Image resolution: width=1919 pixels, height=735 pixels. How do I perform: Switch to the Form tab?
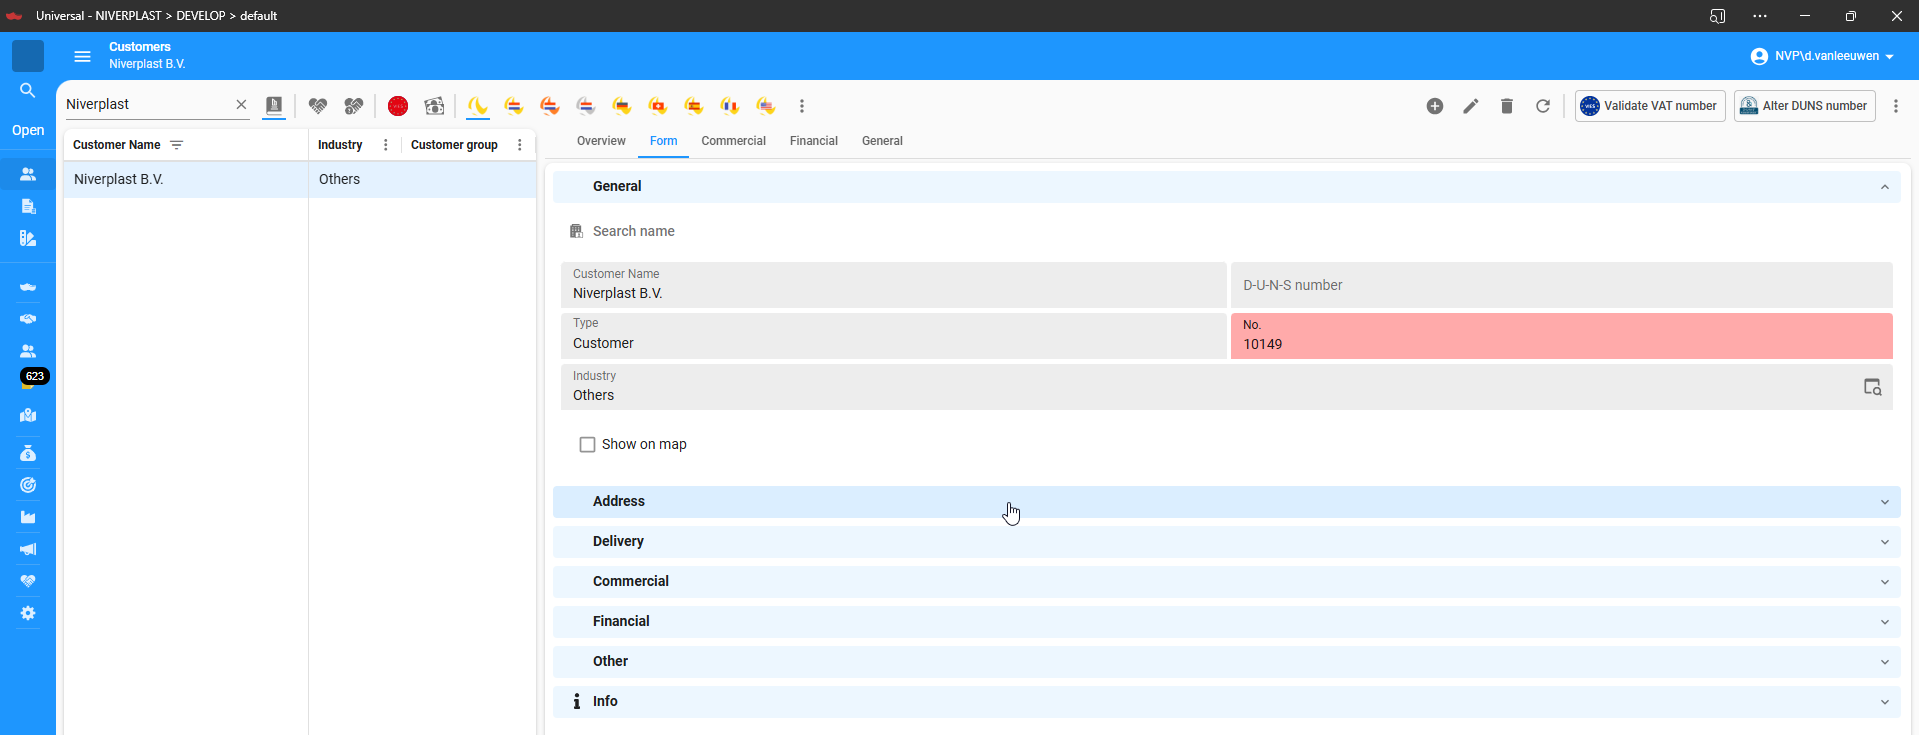[x=664, y=141]
